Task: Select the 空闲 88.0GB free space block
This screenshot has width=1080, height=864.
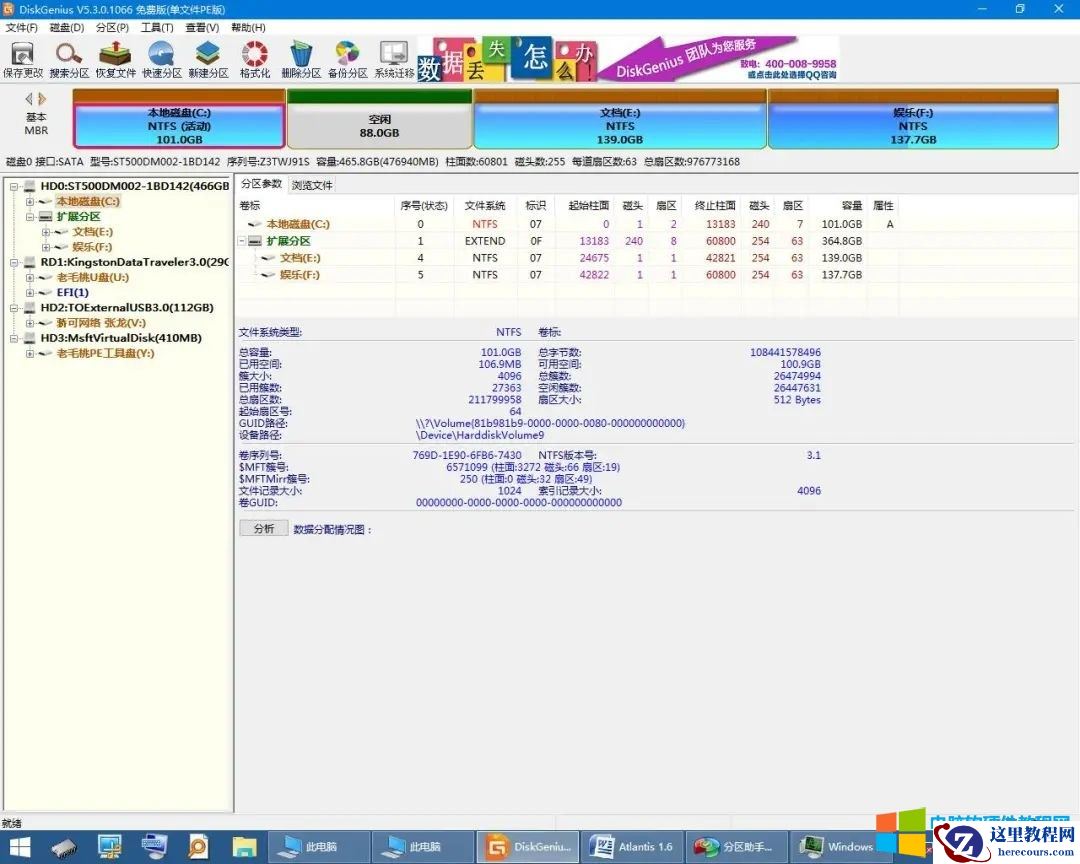Action: point(379,126)
